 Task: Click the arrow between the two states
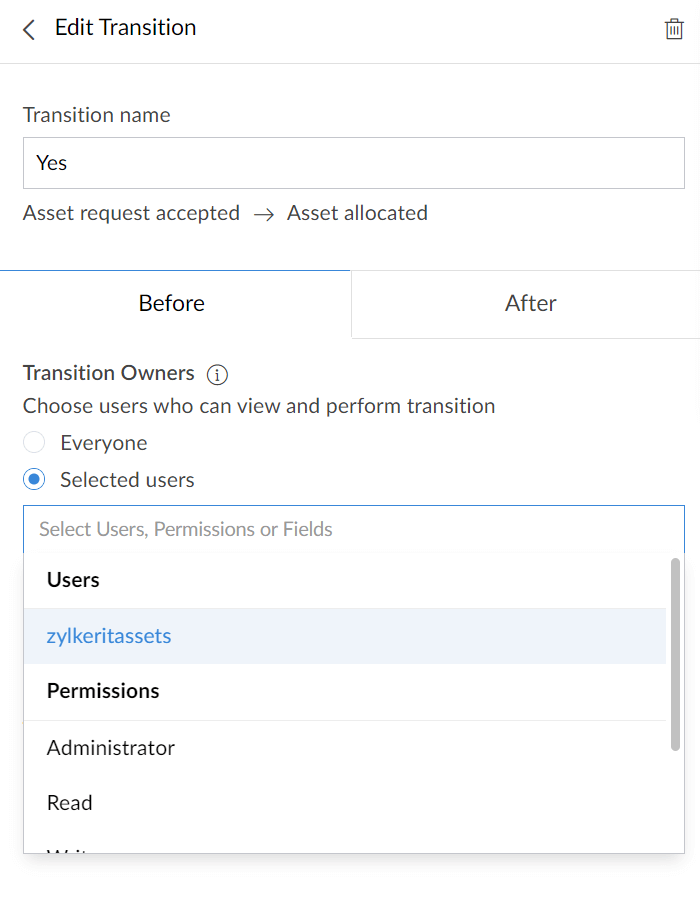[264, 215]
